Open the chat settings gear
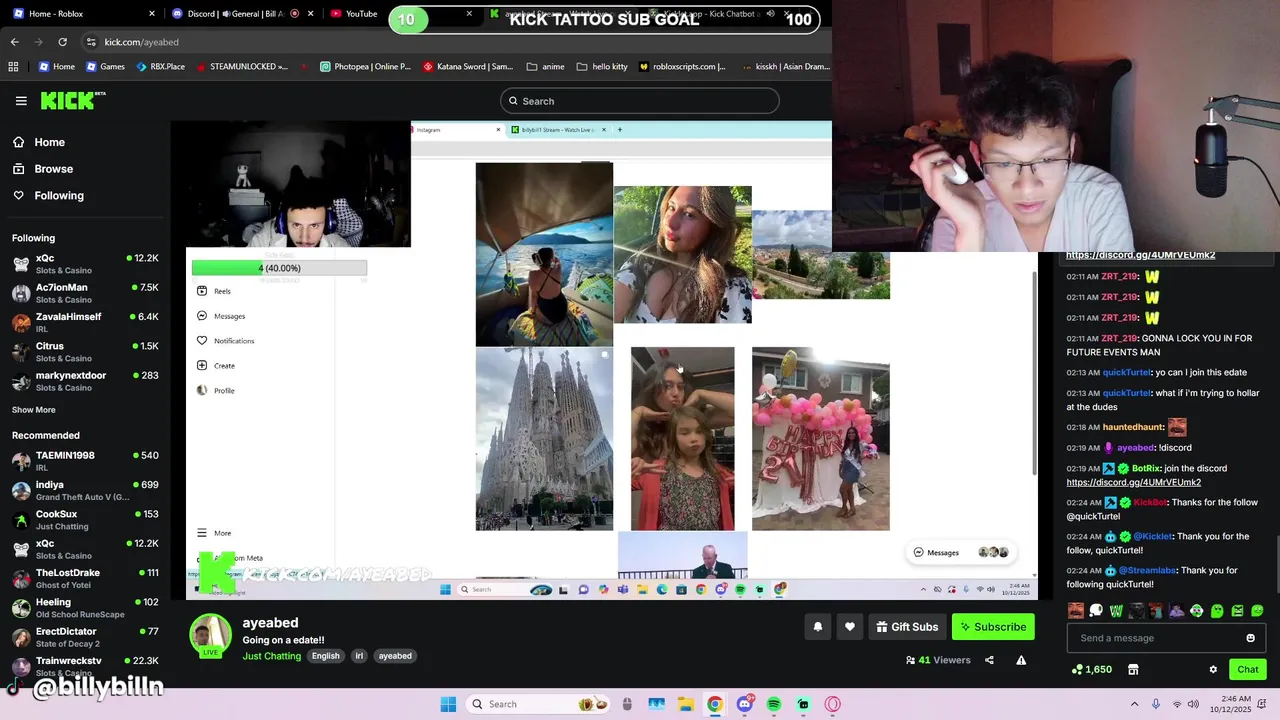The image size is (1280, 720). pos(1213,670)
